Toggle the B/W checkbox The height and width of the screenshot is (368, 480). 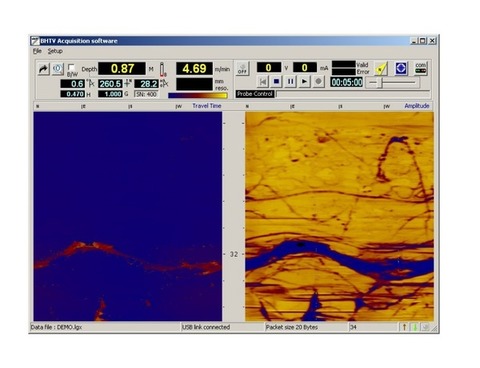[71, 67]
